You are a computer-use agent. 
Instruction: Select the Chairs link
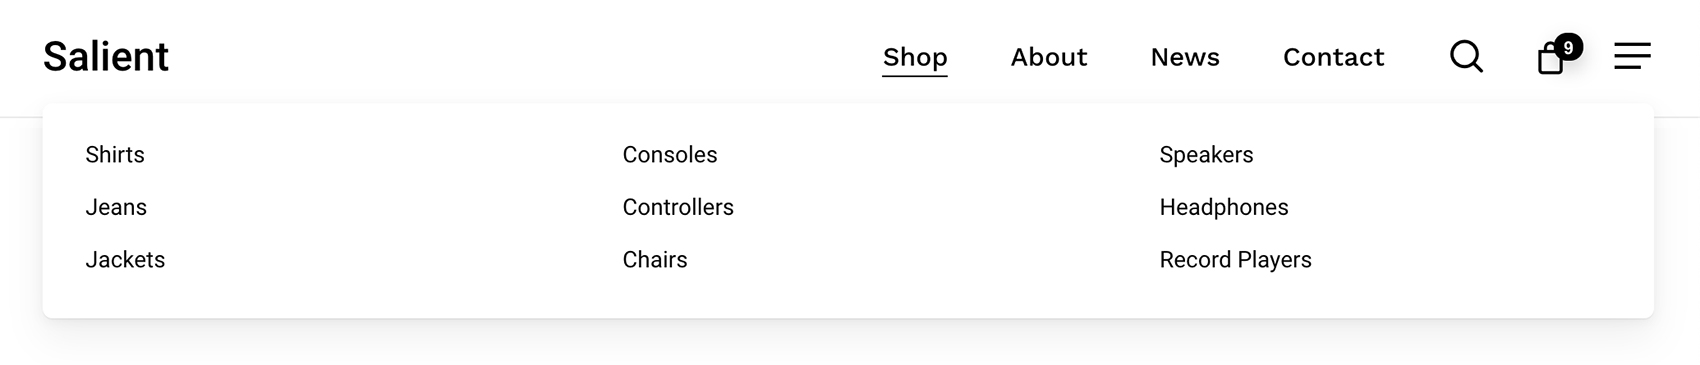(655, 259)
